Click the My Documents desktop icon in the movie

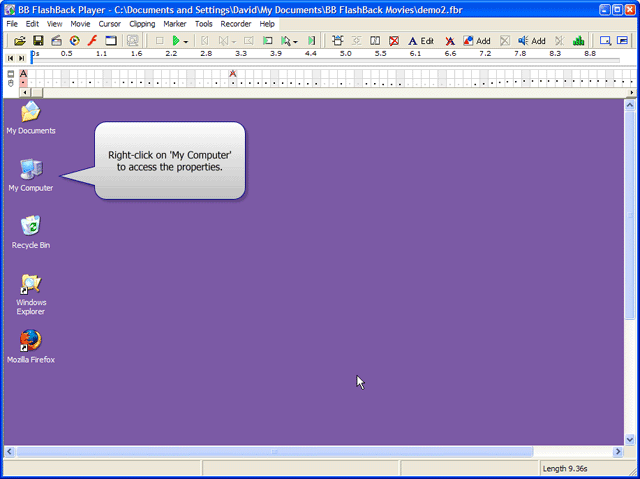pyautogui.click(x=31, y=118)
